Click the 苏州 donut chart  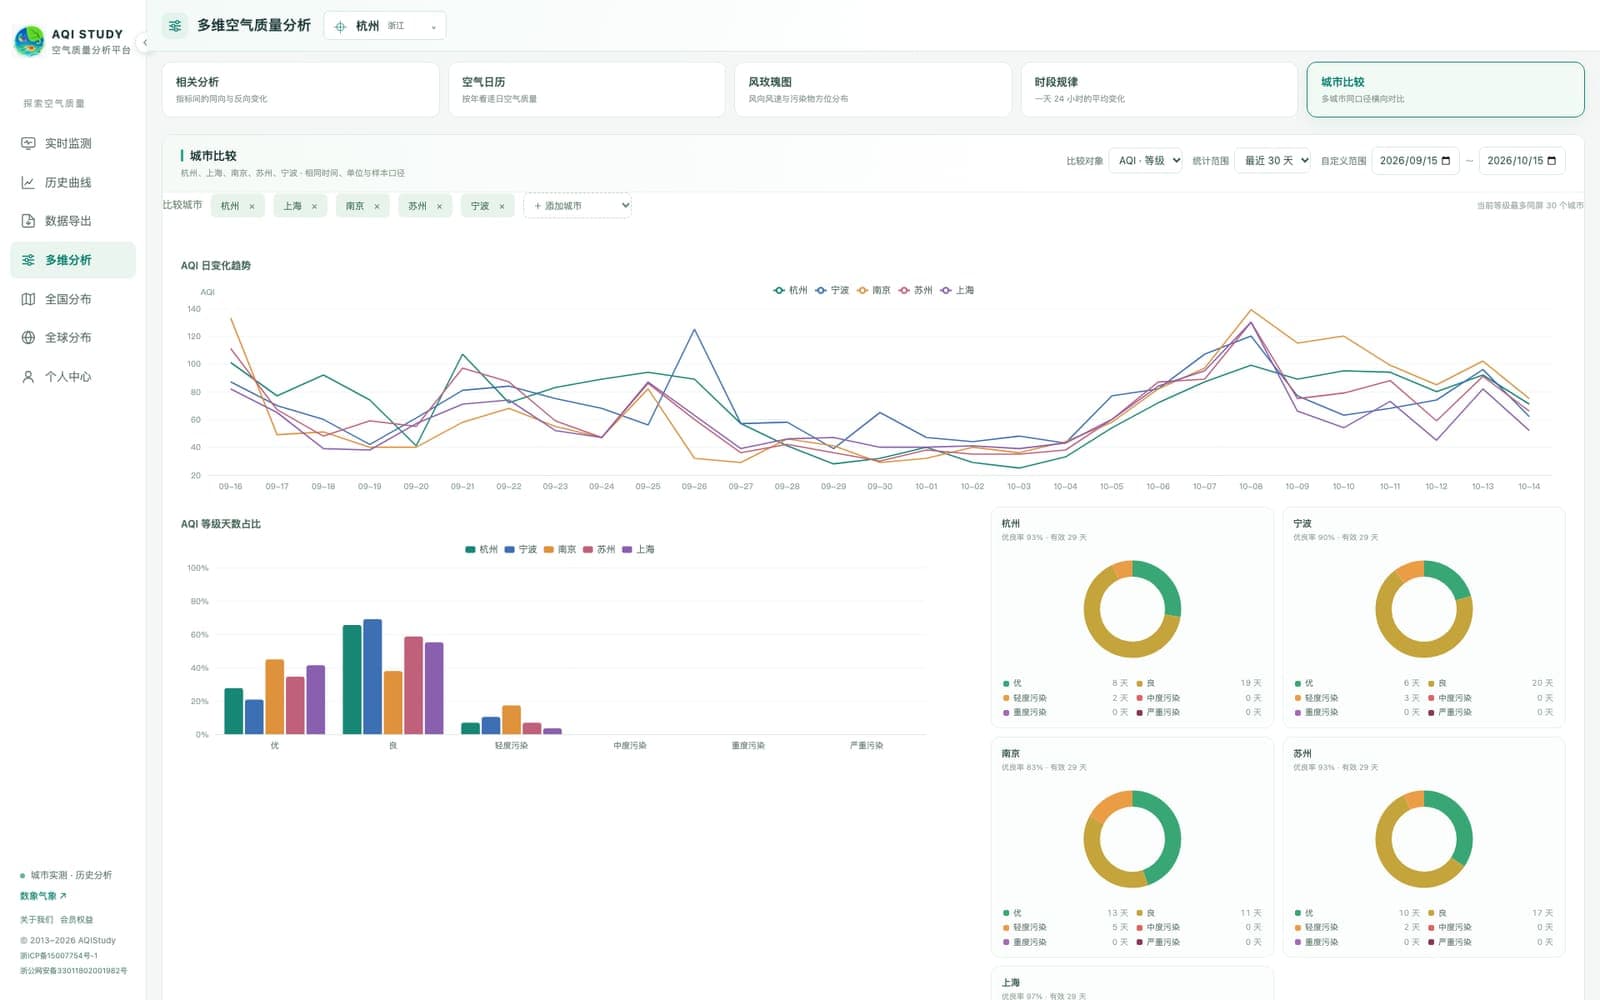1424,839
